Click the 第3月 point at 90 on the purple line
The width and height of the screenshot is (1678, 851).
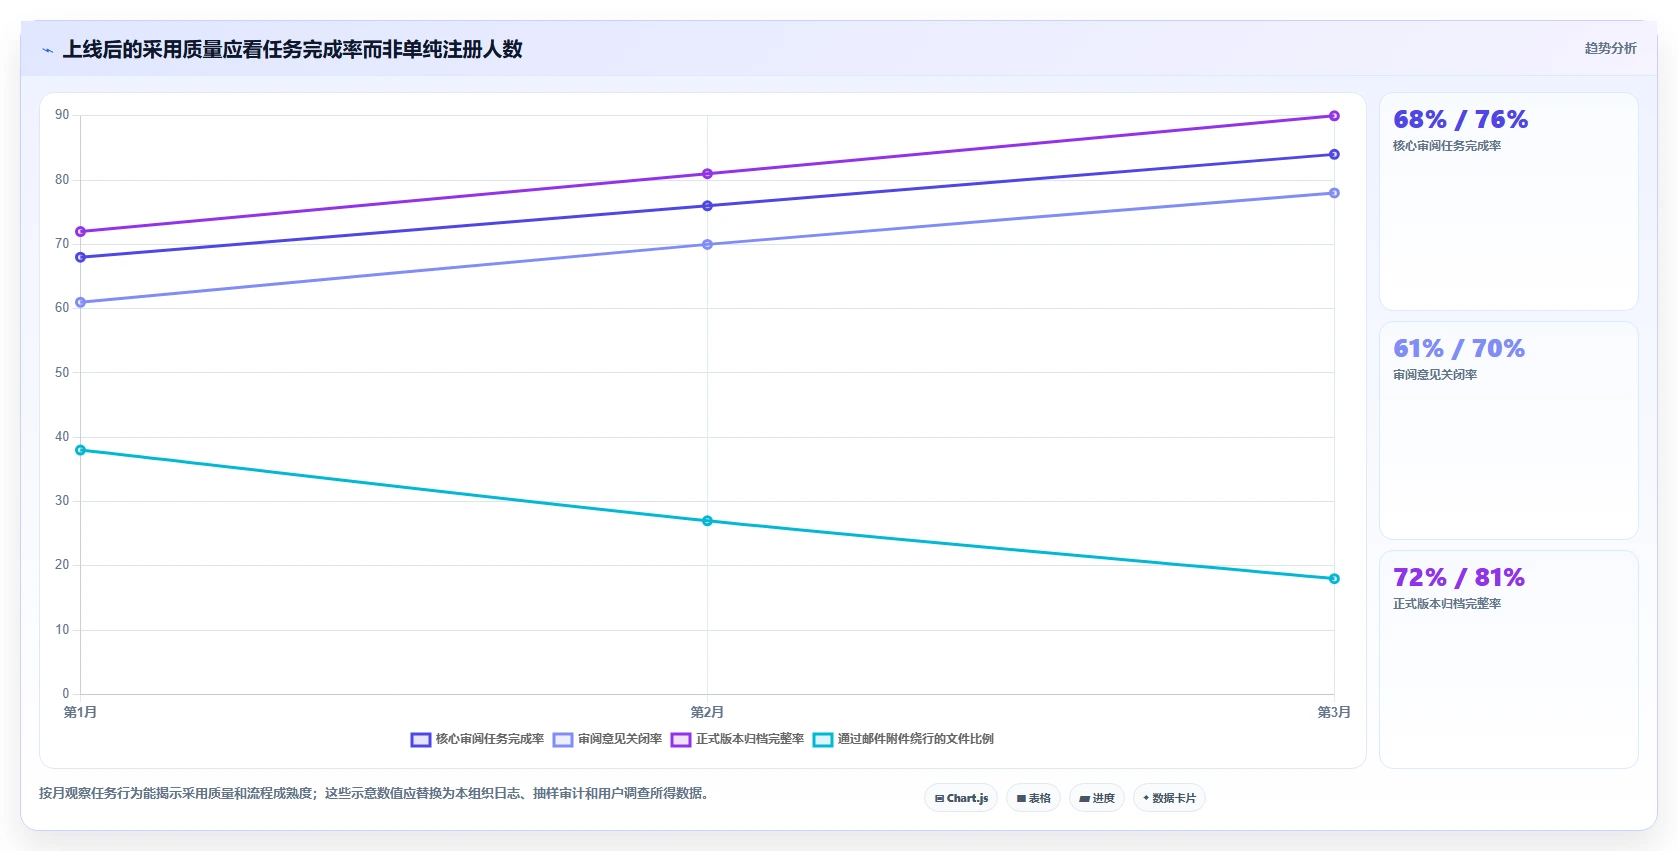click(x=1334, y=116)
